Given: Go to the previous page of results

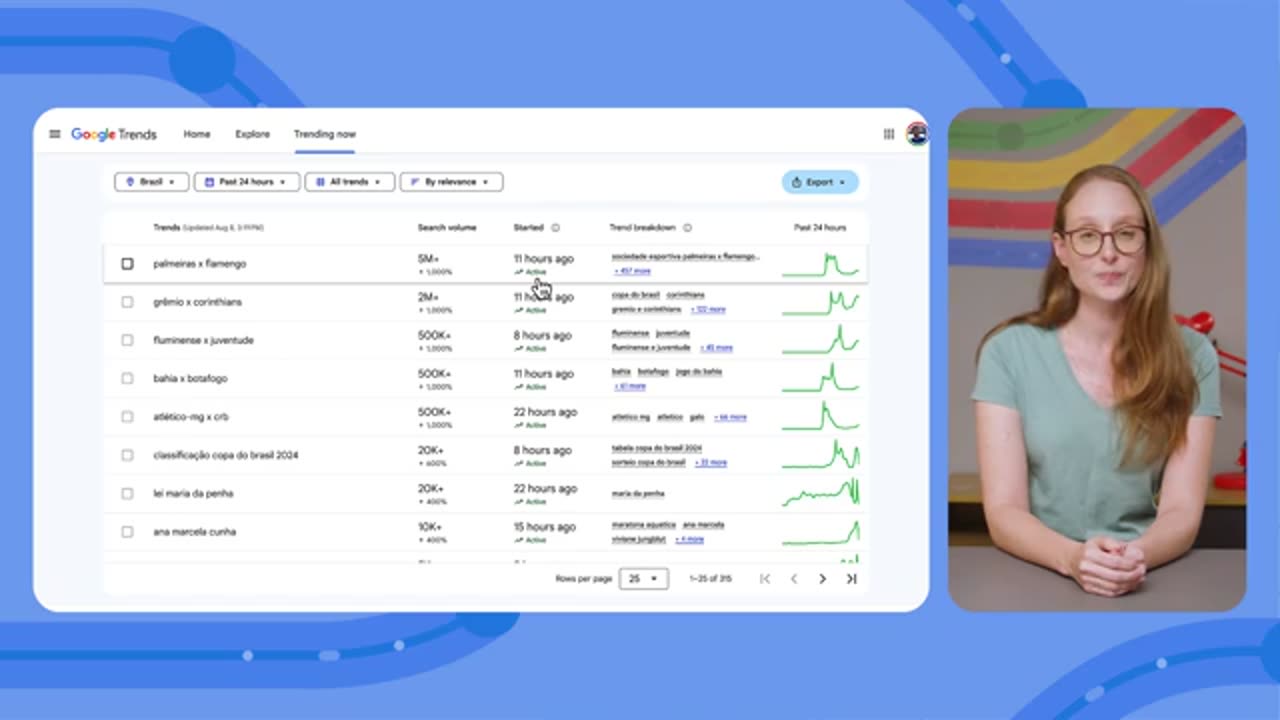Looking at the screenshot, I should point(794,579).
